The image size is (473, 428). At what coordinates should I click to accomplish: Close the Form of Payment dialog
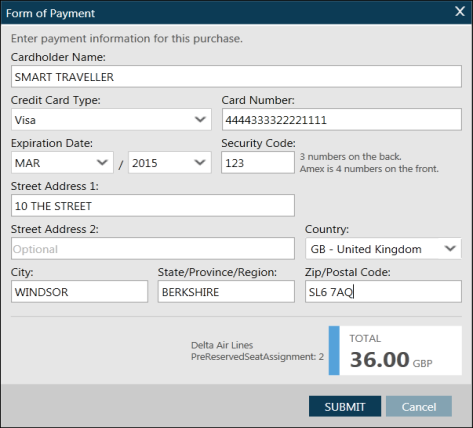460,12
